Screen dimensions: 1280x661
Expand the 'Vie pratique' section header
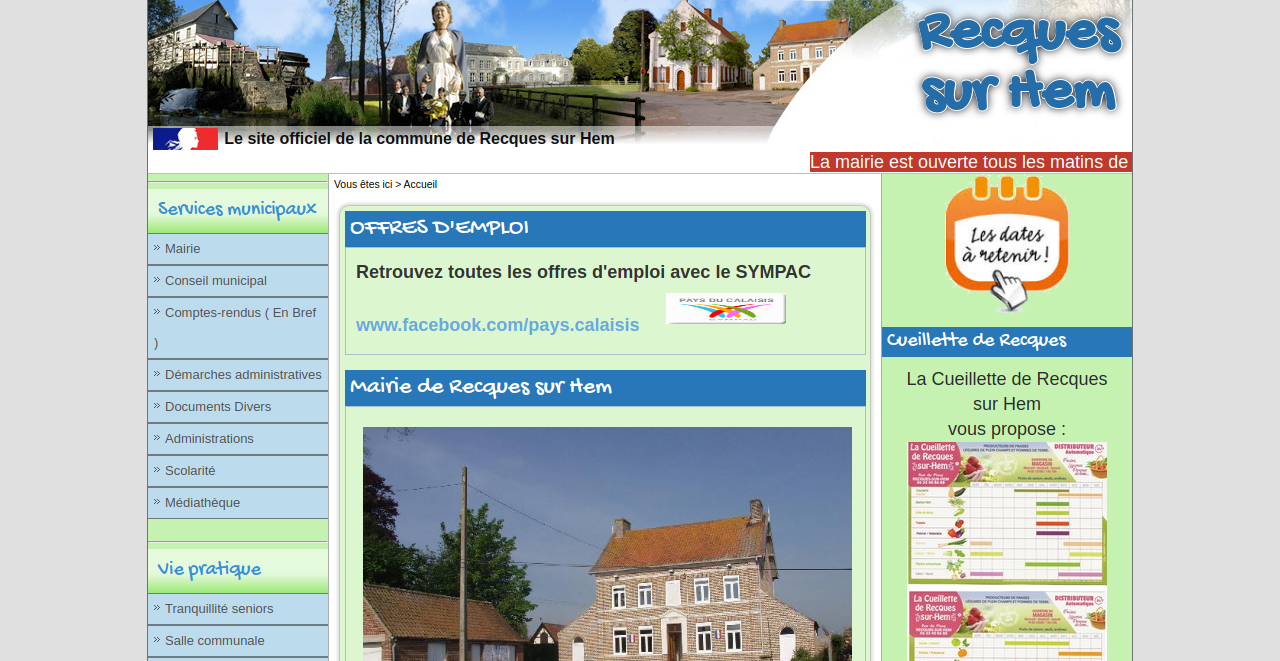click(x=210, y=568)
